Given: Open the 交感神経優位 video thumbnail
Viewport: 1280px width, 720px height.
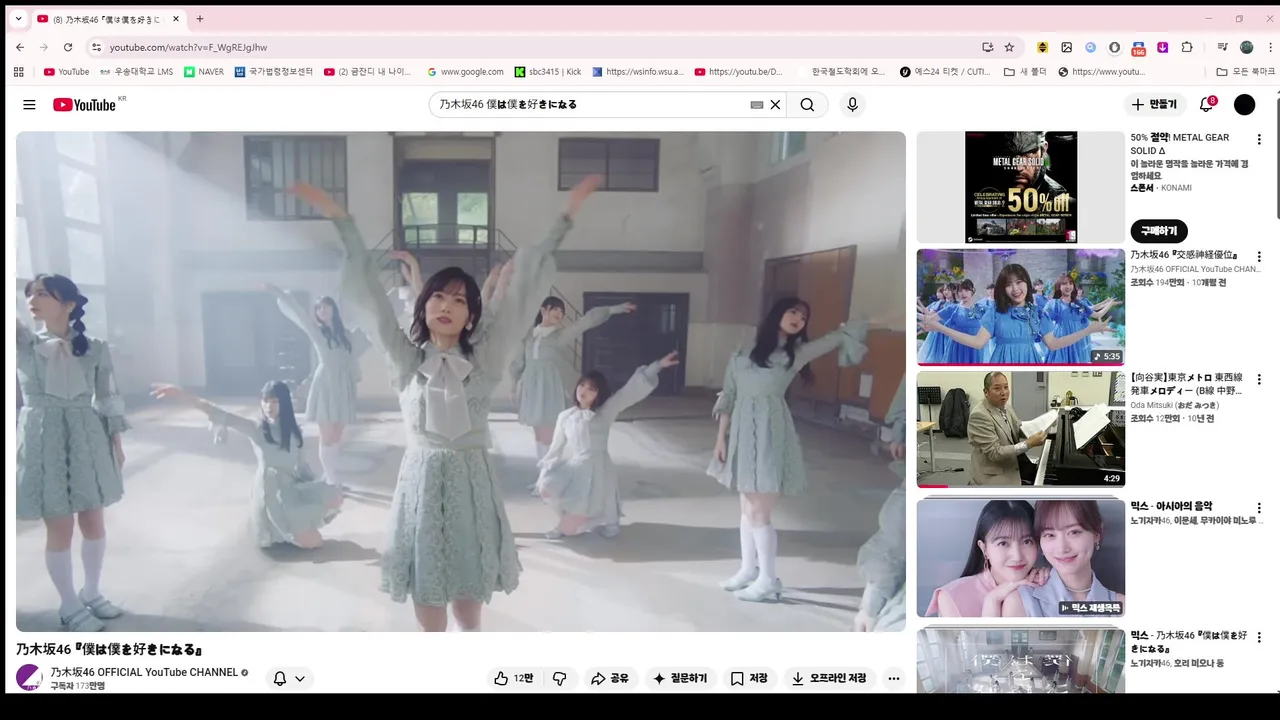Looking at the screenshot, I should click(x=1021, y=307).
